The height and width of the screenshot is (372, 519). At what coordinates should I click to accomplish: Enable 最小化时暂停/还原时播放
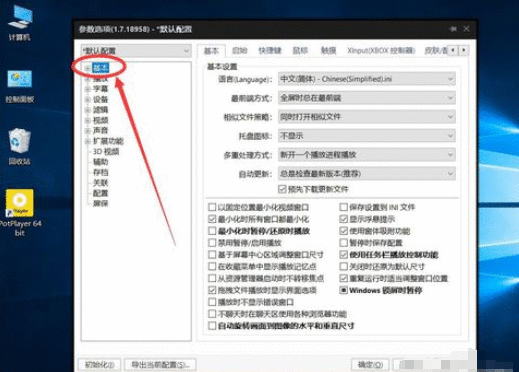point(212,231)
